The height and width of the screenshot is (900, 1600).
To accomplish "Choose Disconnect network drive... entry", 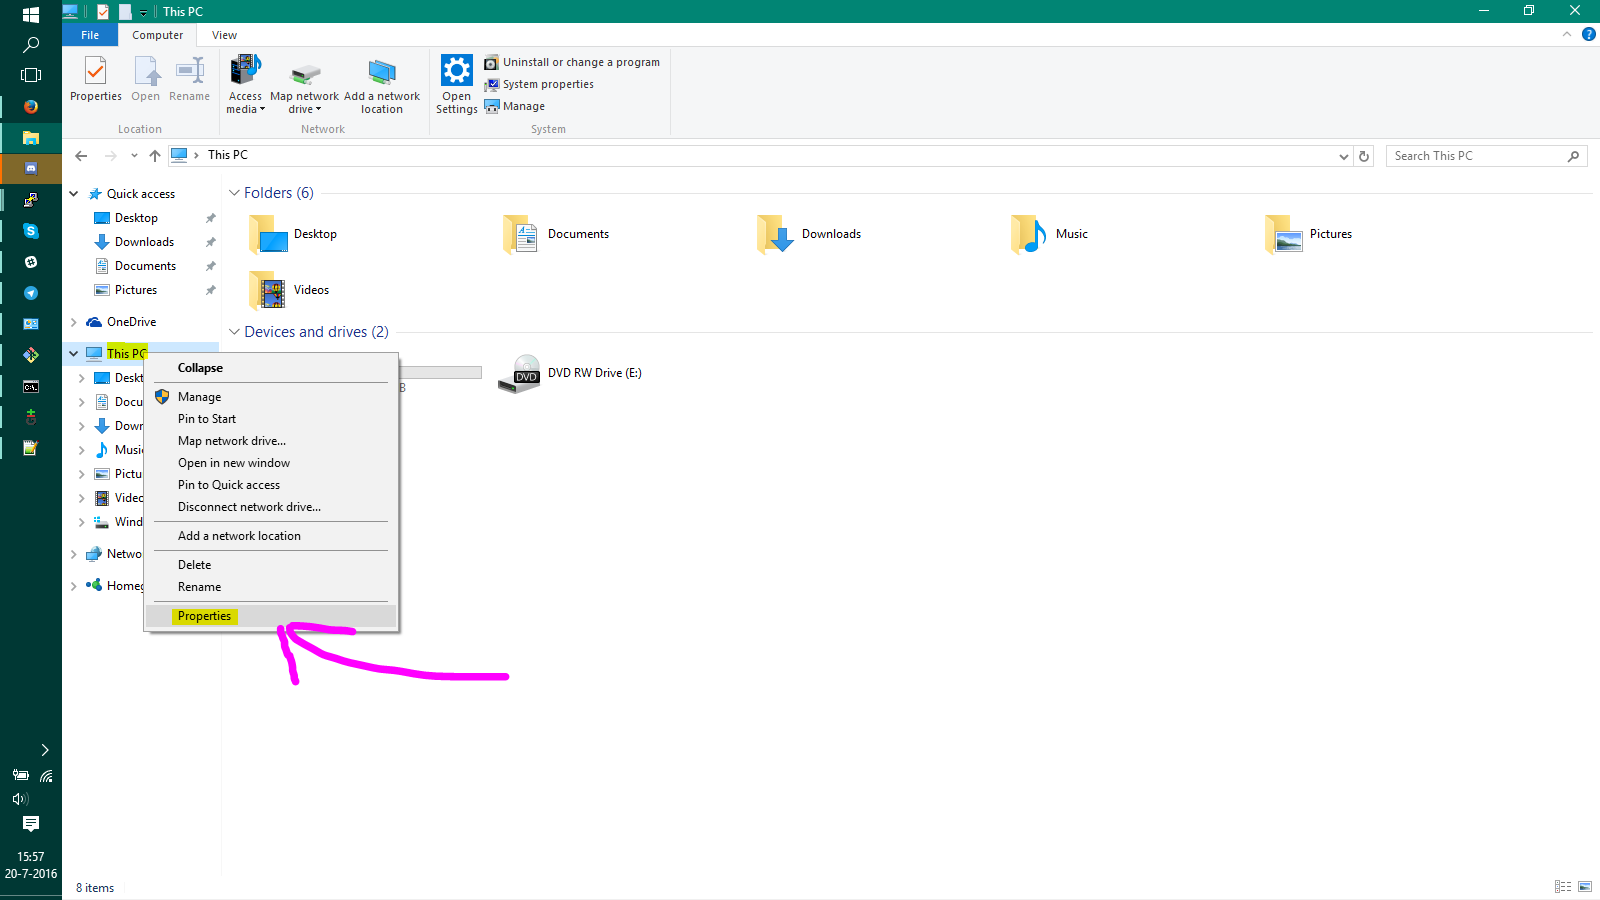I will point(271,507).
